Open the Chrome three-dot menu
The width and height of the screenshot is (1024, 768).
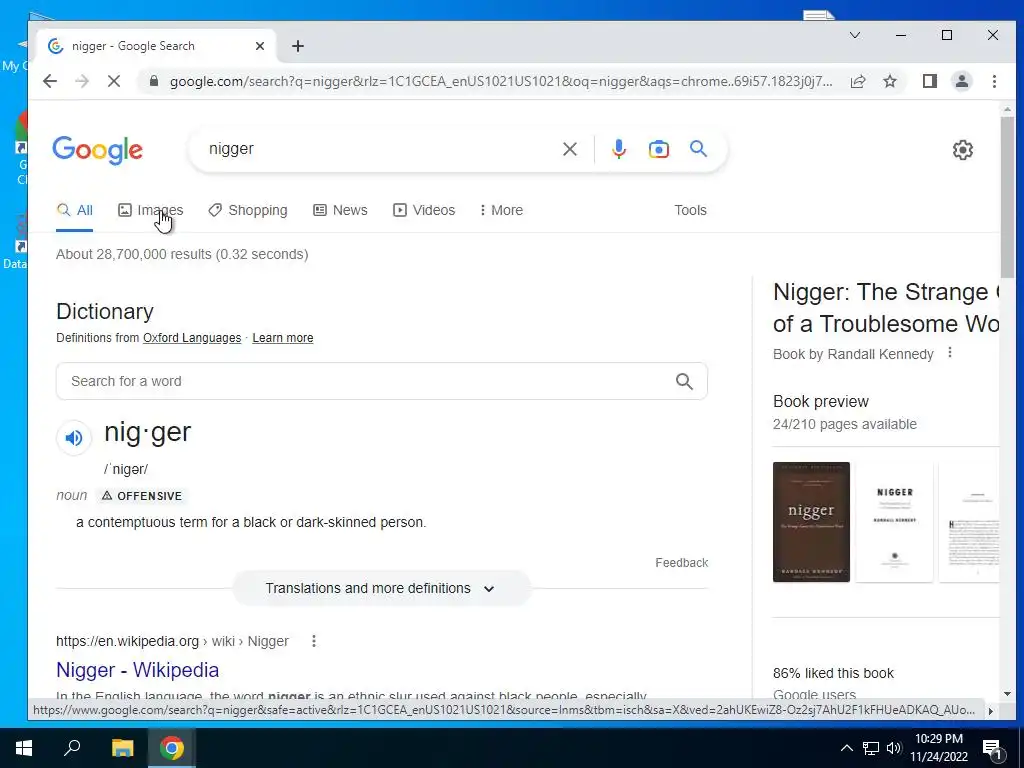point(994,81)
